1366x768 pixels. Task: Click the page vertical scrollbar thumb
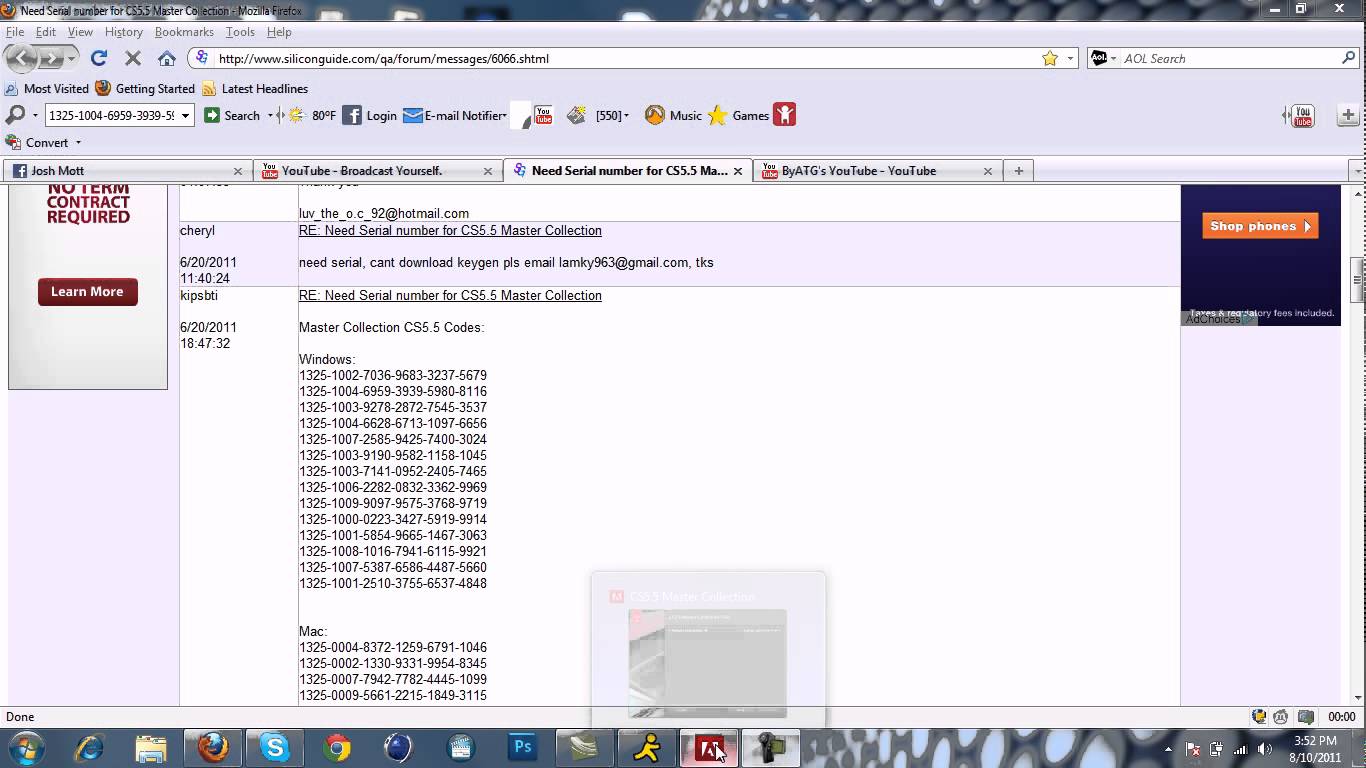pos(1357,279)
